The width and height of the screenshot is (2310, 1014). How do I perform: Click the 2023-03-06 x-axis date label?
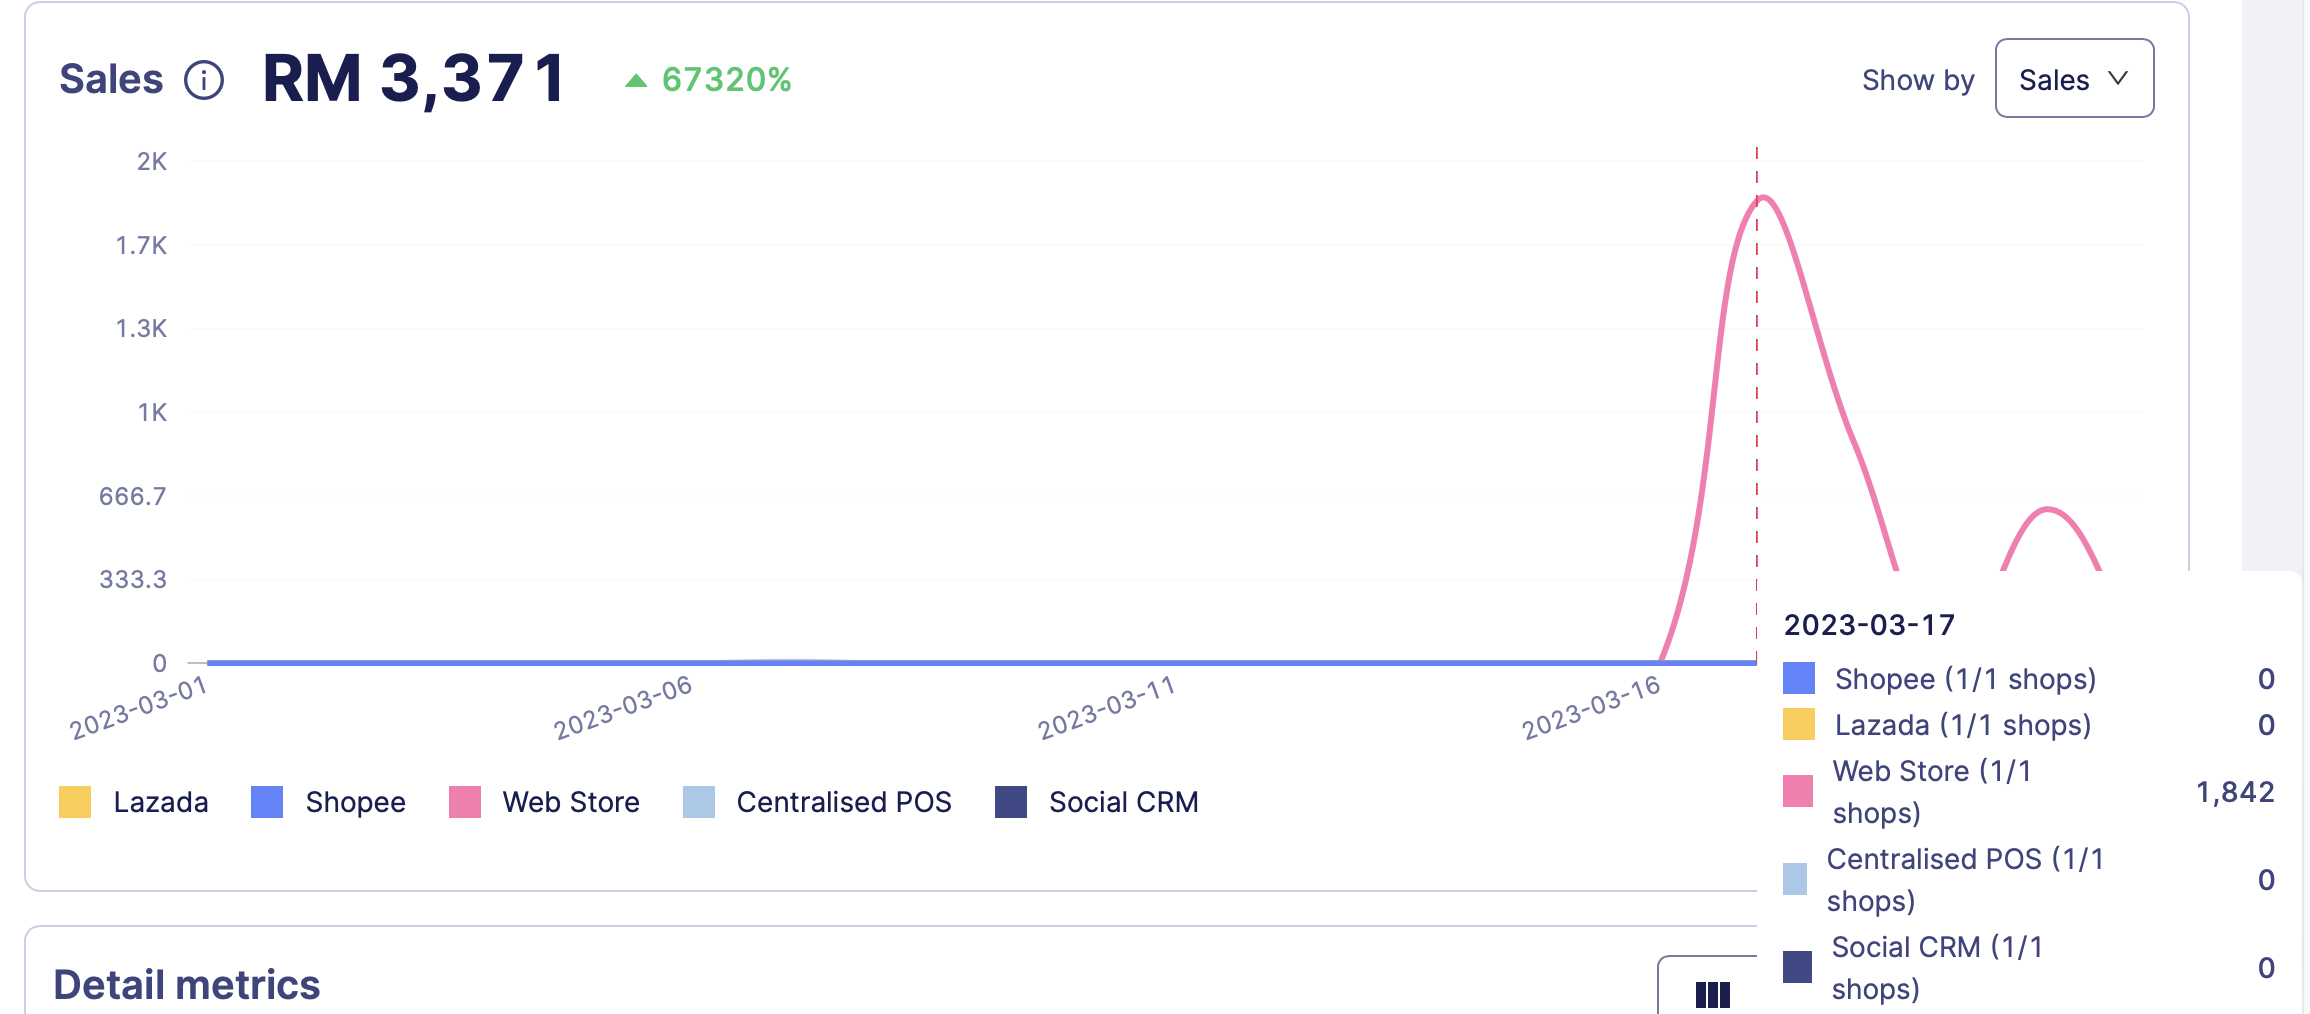click(x=623, y=707)
